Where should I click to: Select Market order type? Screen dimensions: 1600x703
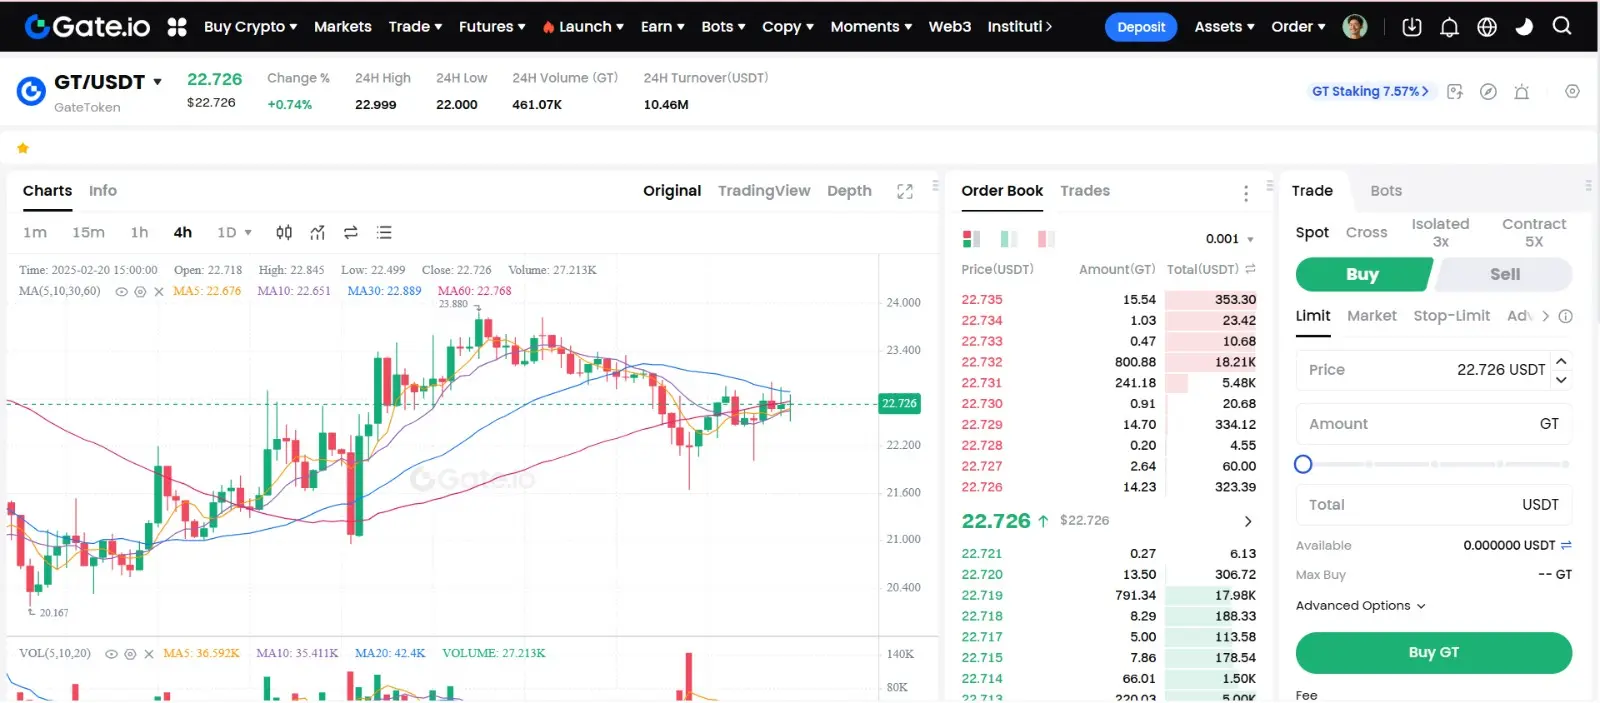tap(1371, 316)
